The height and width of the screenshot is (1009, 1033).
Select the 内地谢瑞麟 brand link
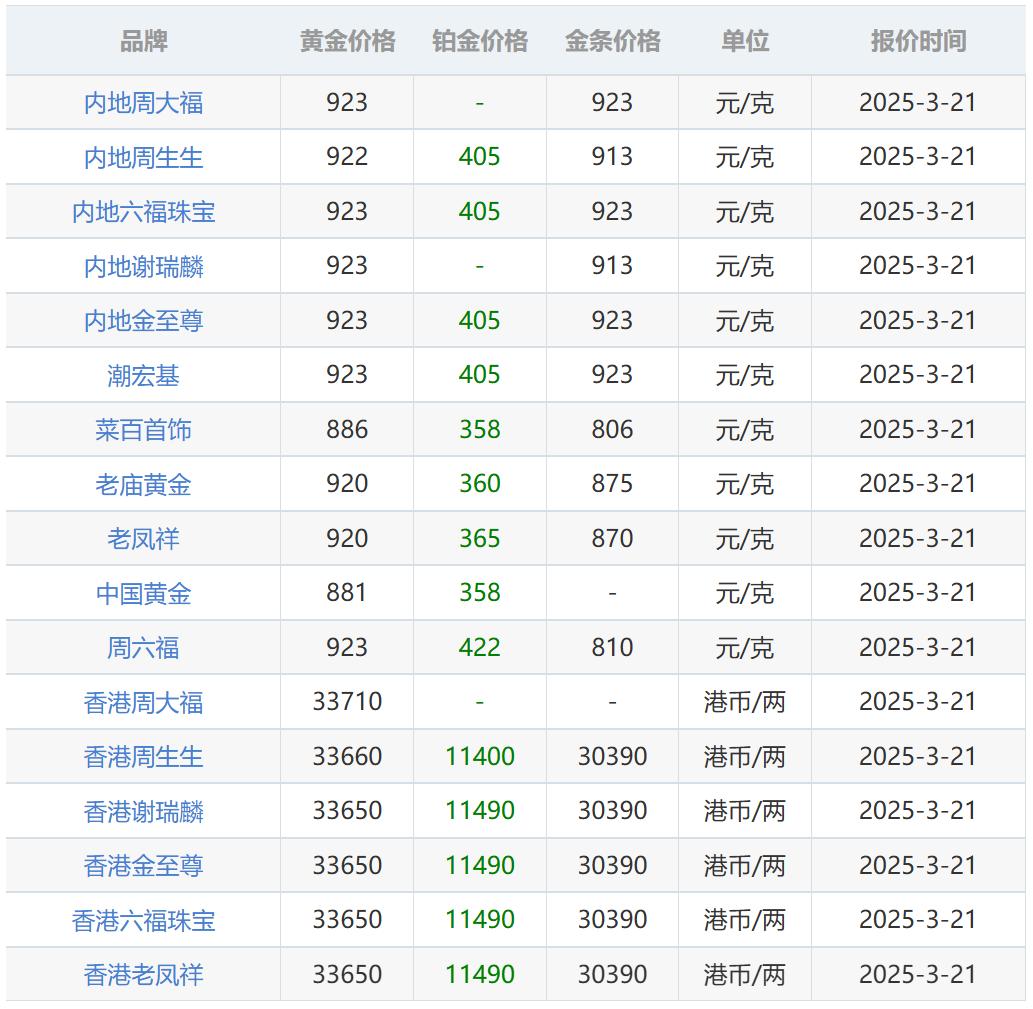[143, 266]
